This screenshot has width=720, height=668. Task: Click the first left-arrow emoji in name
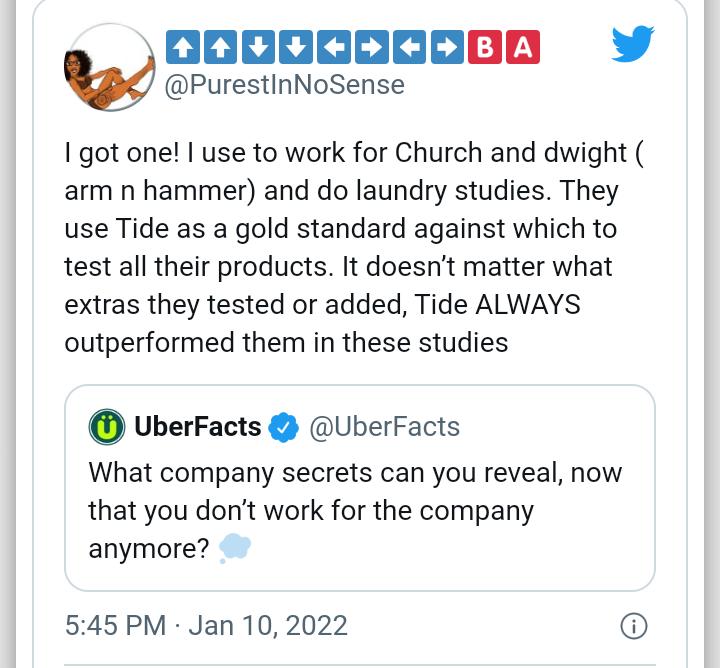click(334, 47)
